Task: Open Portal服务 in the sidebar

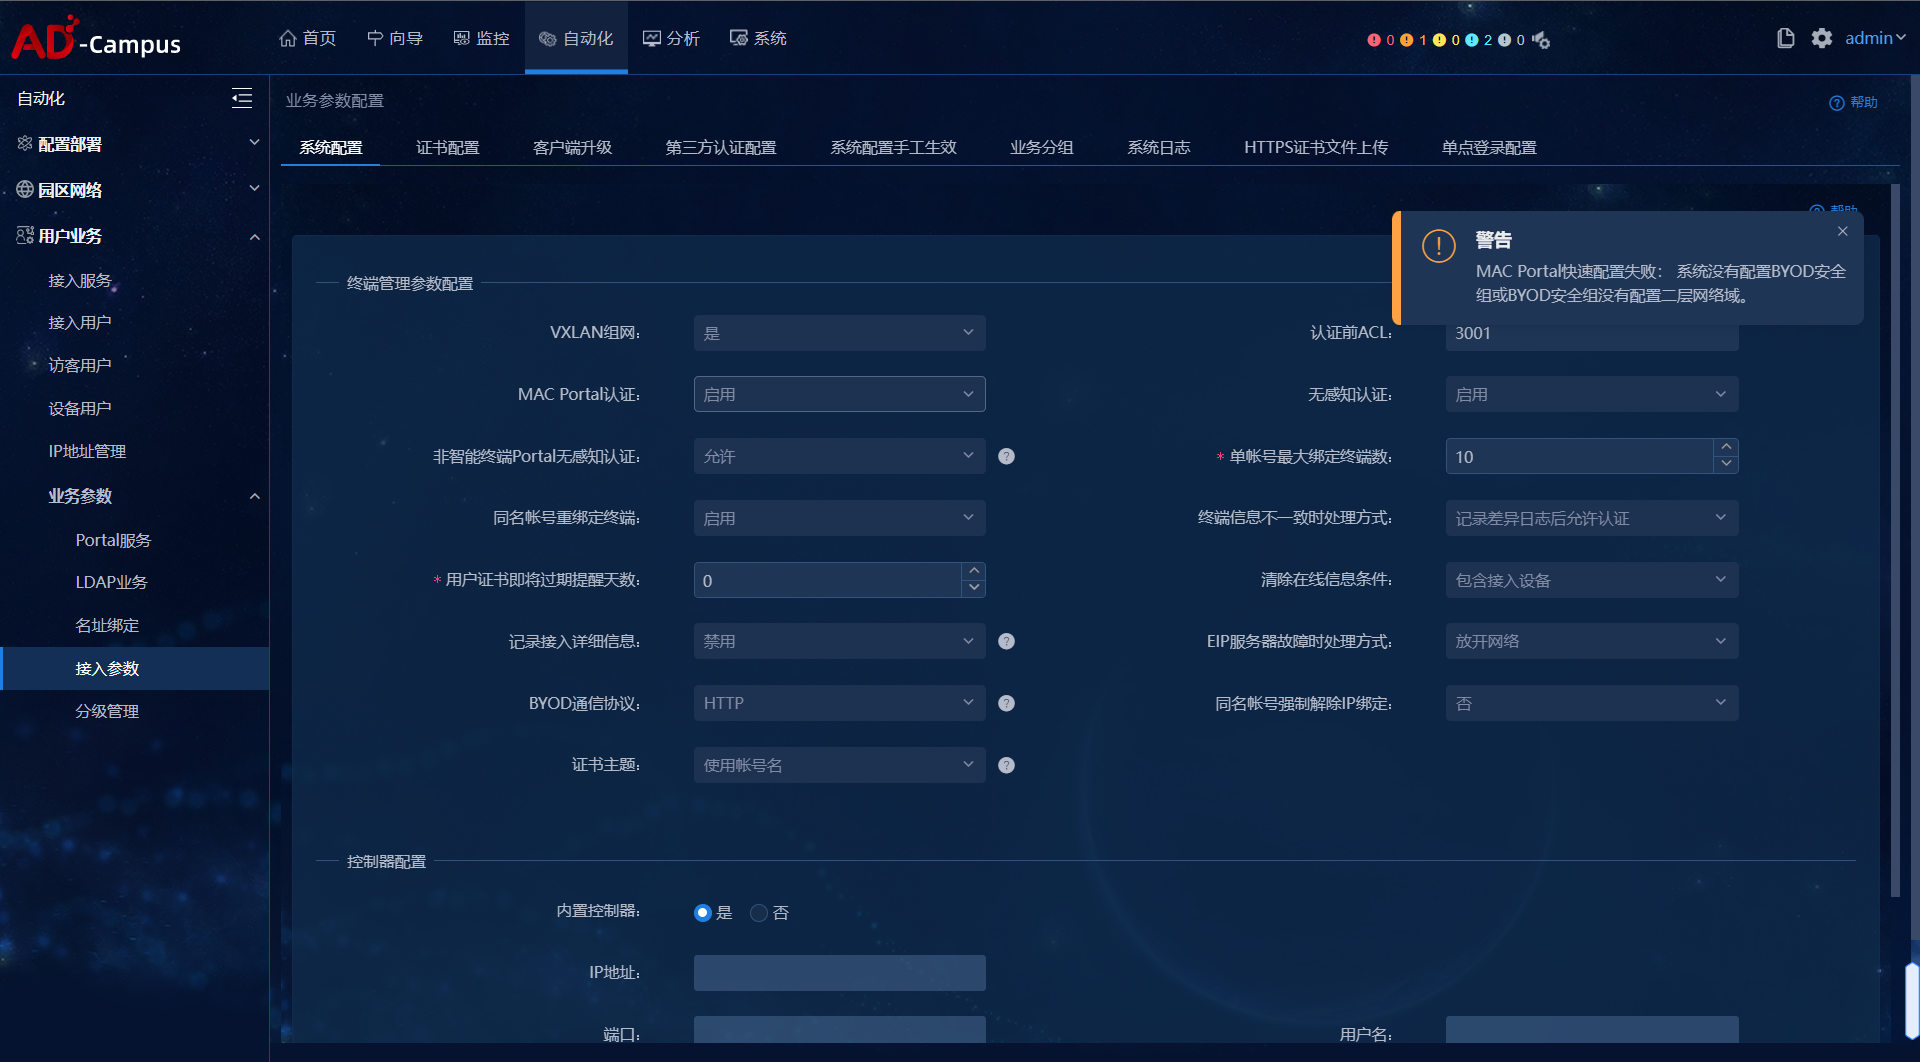Action: tap(113, 540)
